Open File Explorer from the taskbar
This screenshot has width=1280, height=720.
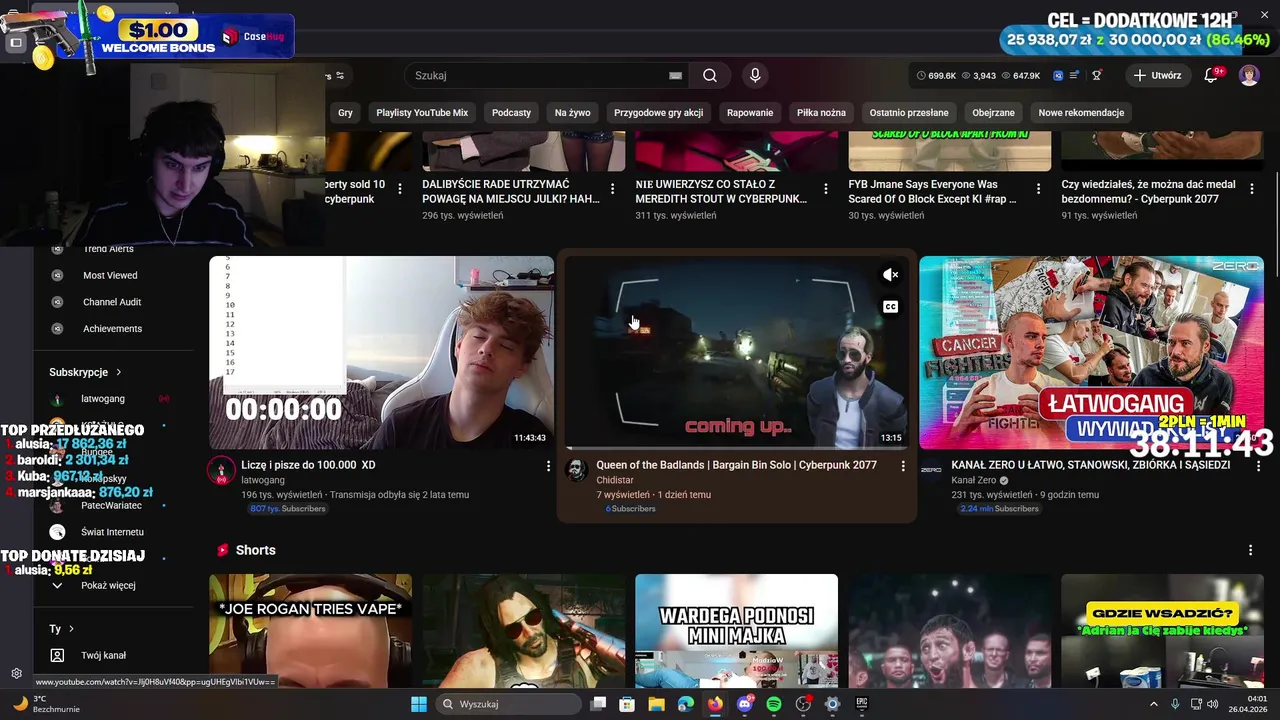pos(656,704)
